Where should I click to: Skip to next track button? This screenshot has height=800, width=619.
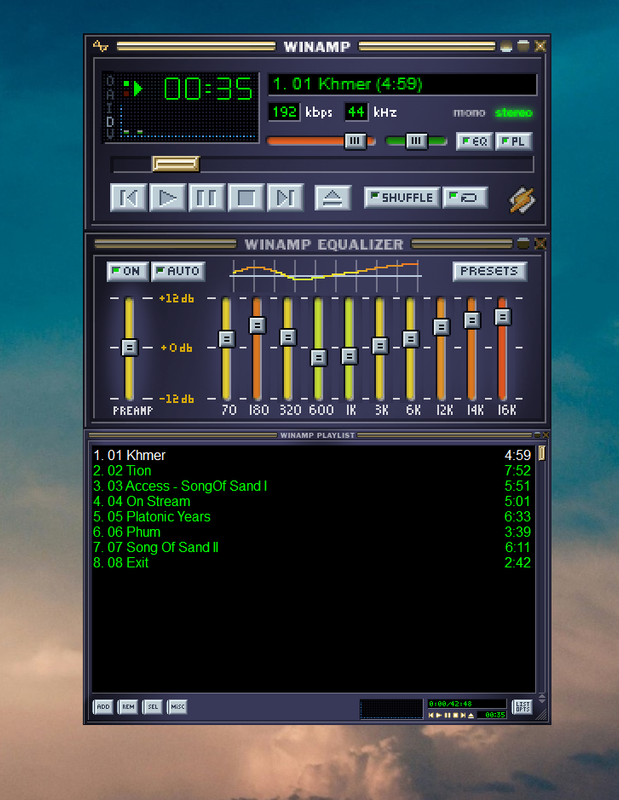click(285, 197)
